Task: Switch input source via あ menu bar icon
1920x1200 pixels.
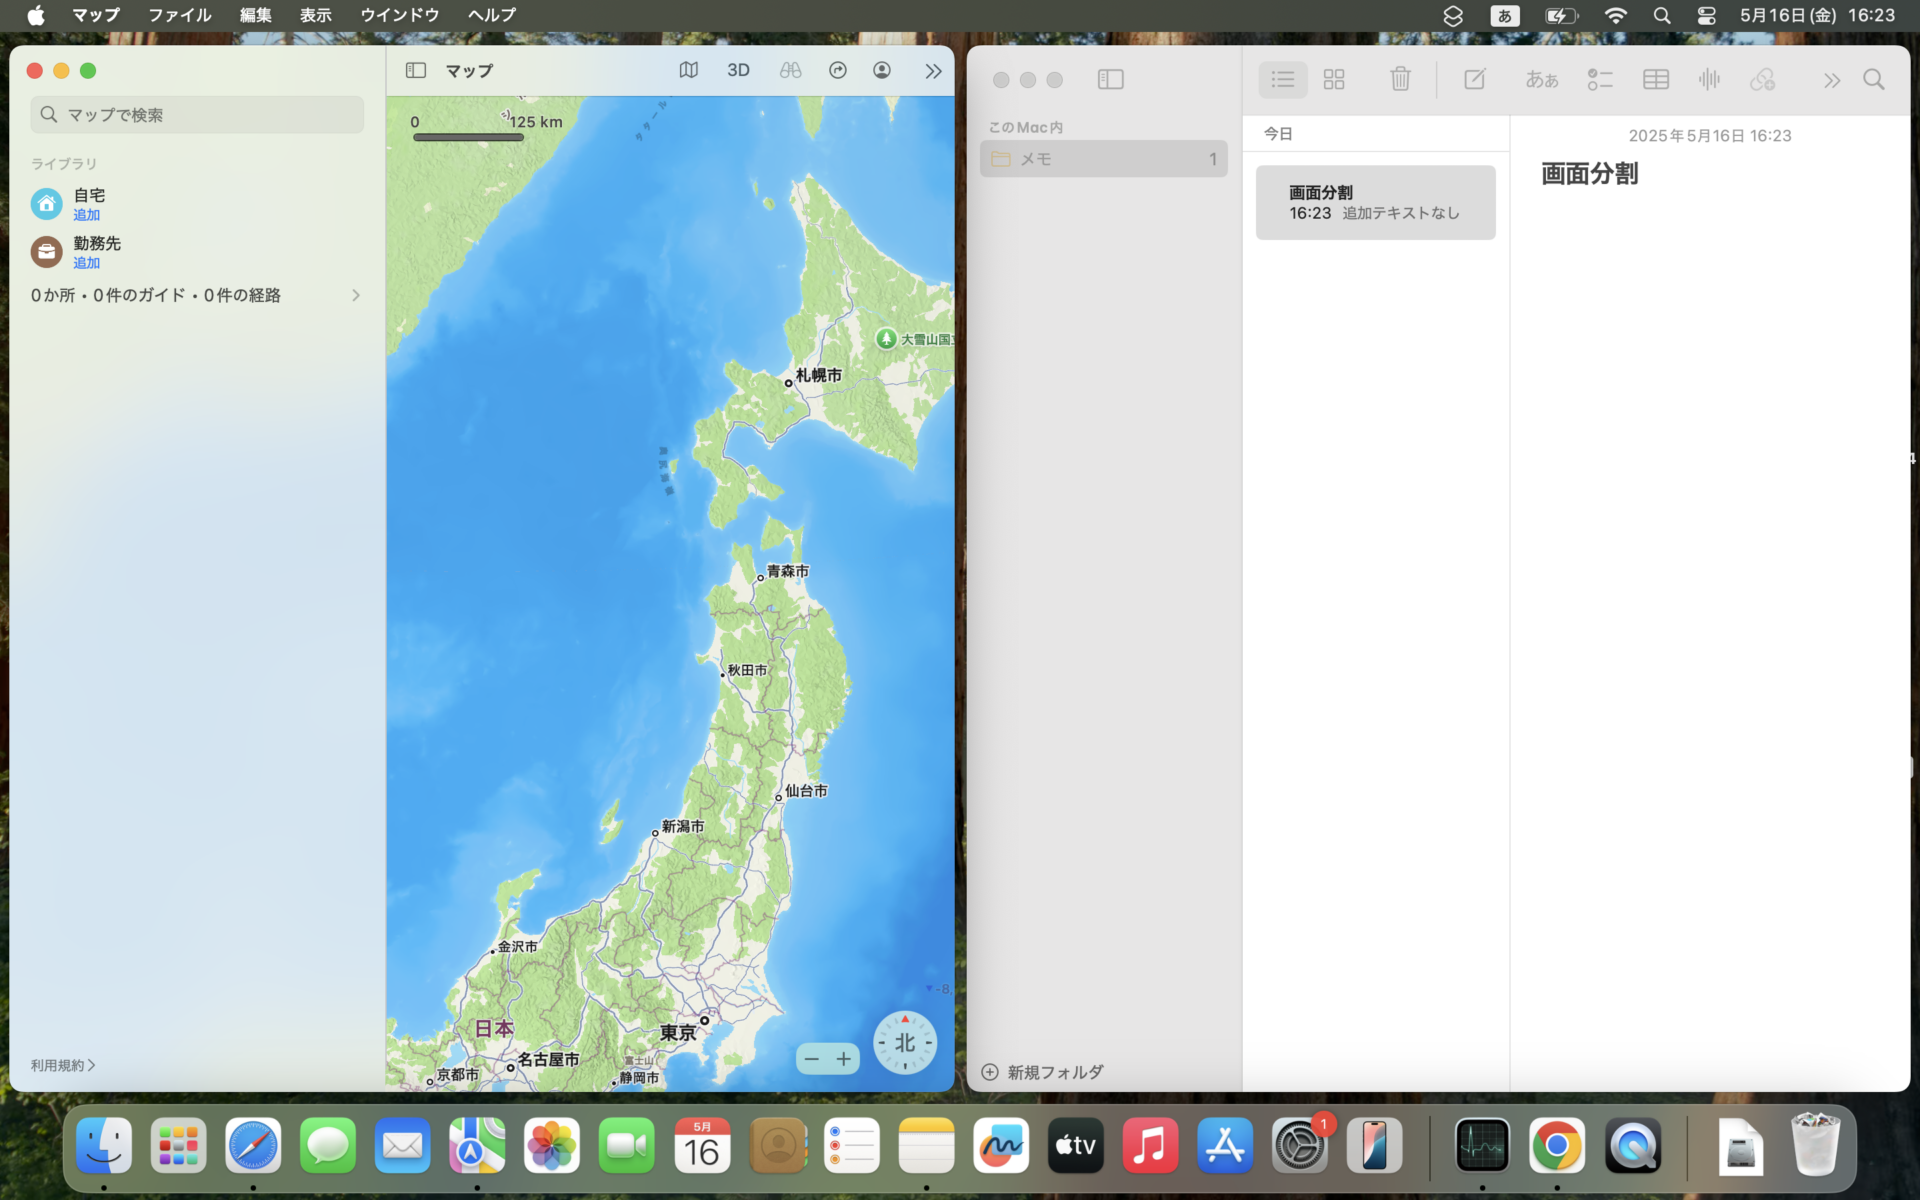Action: click(1504, 15)
